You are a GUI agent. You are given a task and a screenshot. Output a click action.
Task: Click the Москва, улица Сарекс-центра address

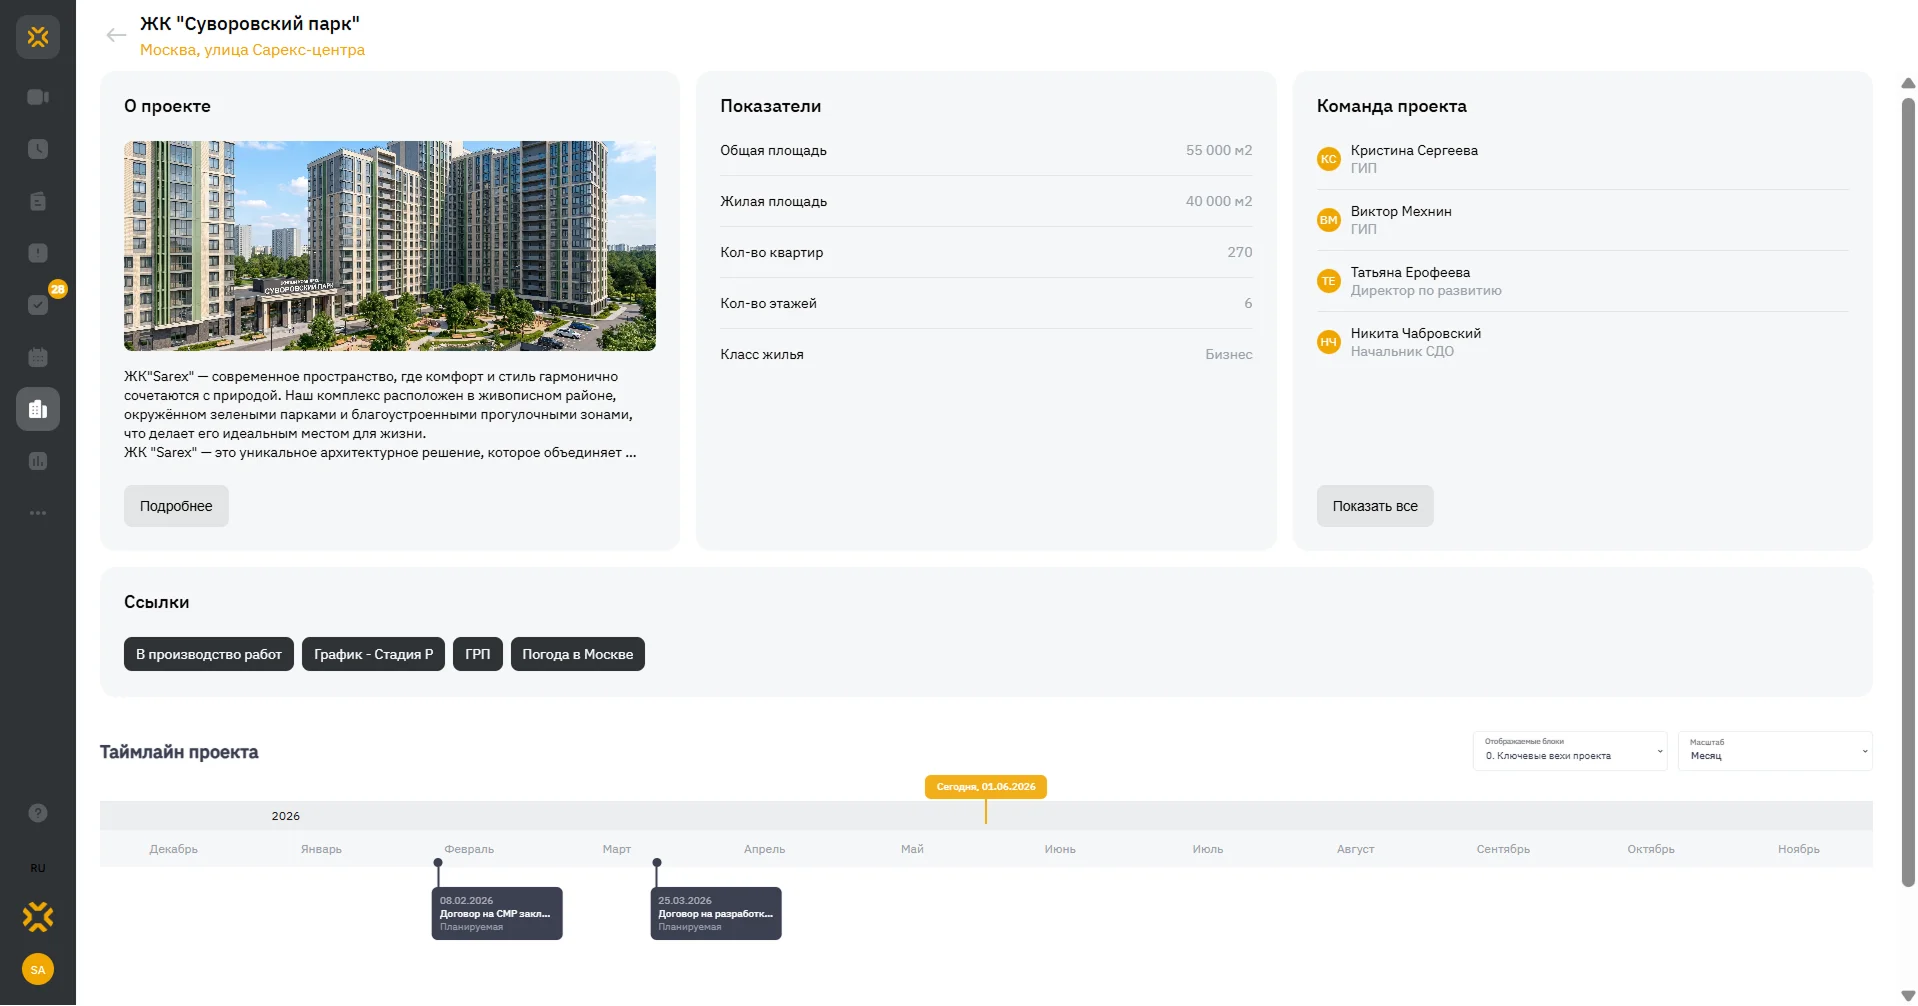(x=252, y=50)
